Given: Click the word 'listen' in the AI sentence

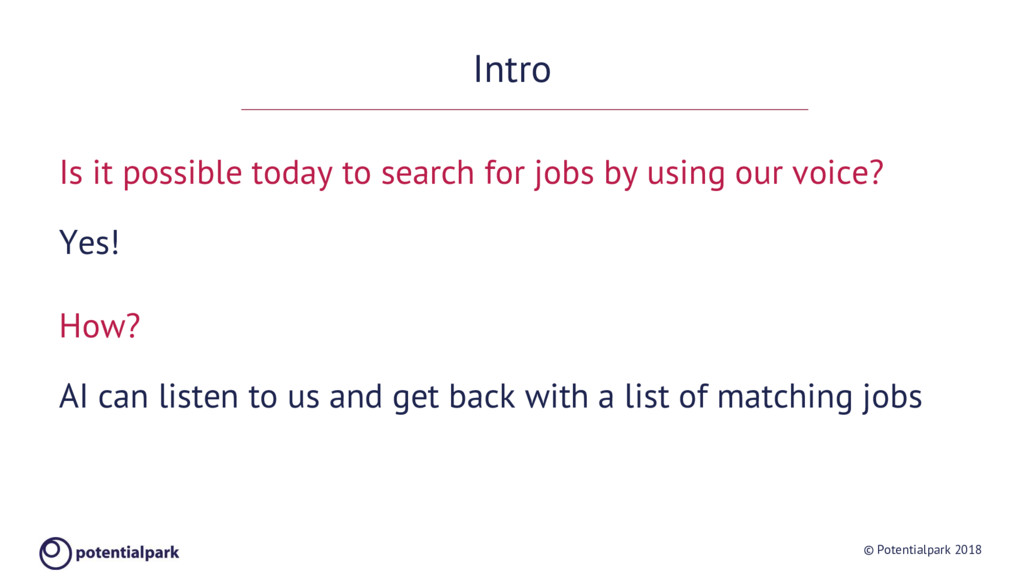Looking at the screenshot, I should coord(199,396).
